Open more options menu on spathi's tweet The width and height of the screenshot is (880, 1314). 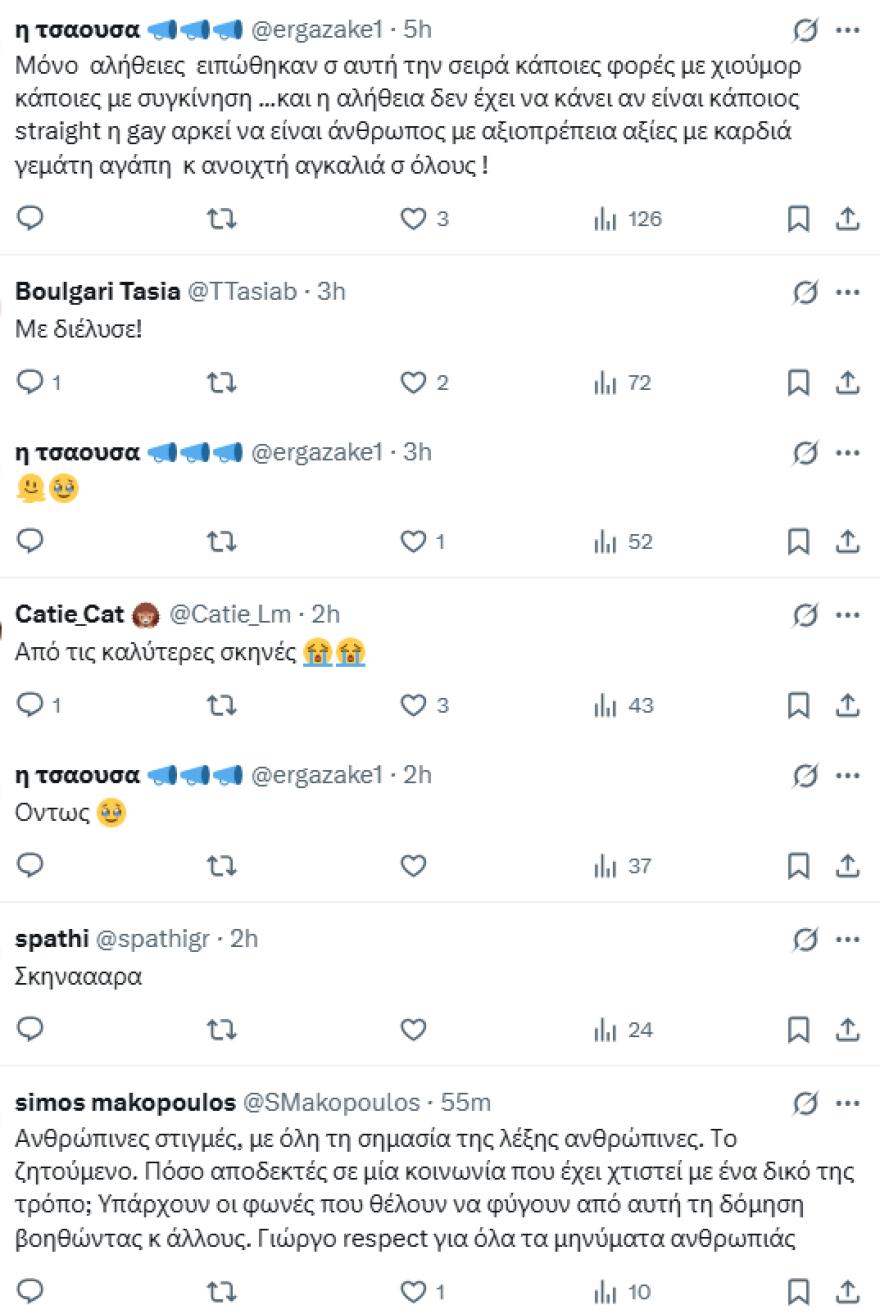point(847,939)
